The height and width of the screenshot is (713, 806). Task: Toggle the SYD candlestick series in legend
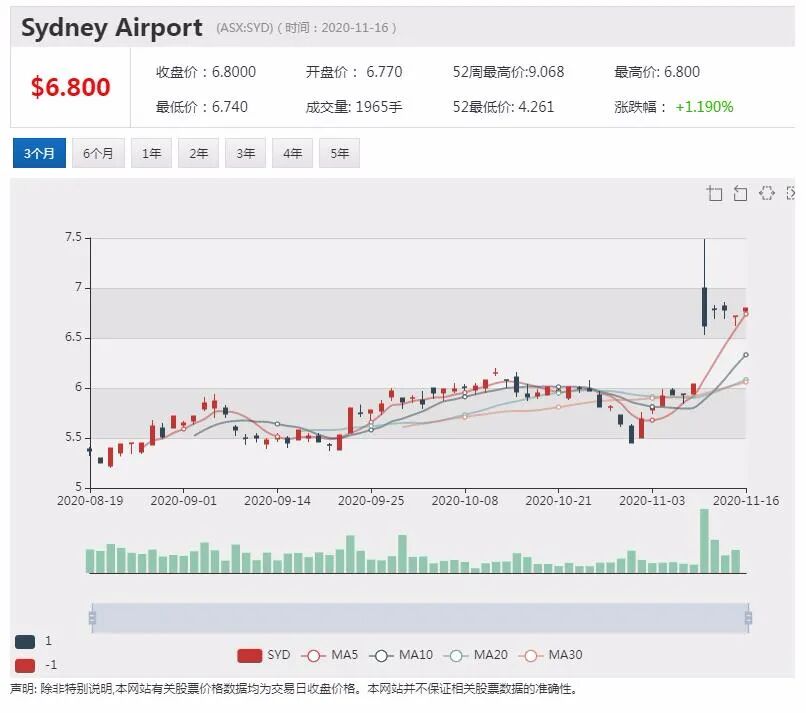point(264,655)
